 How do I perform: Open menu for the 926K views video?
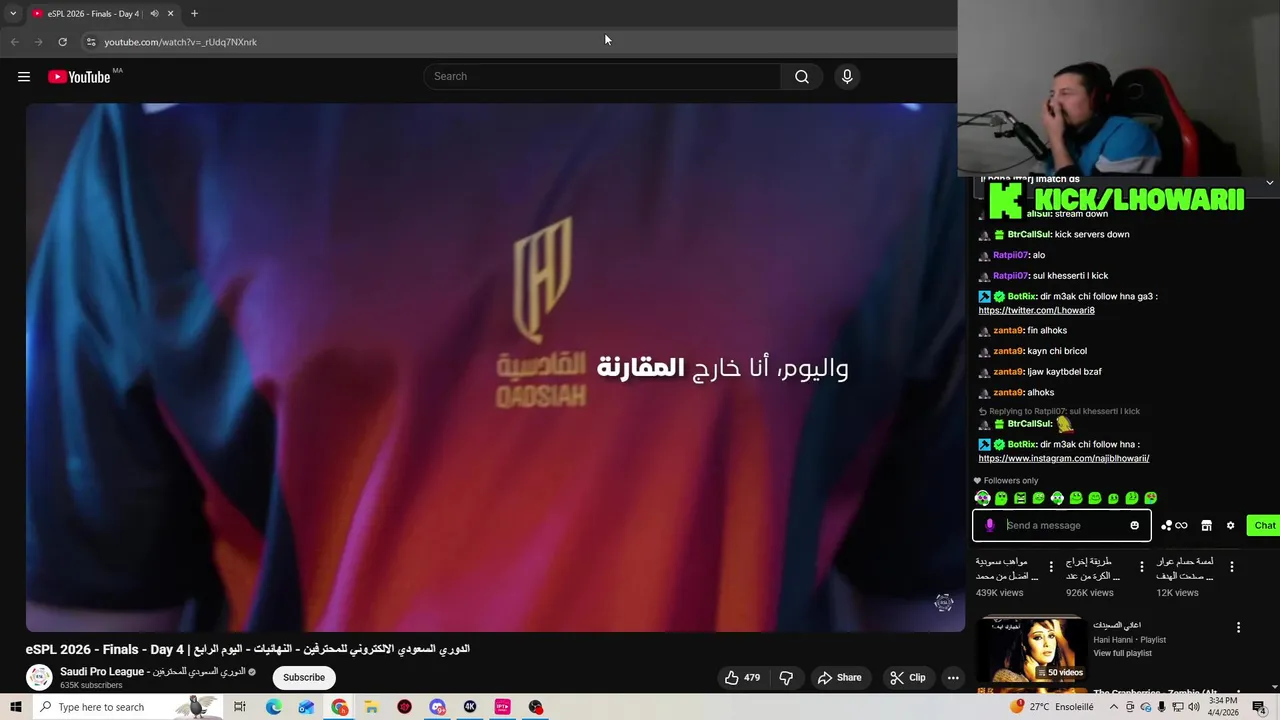(x=1141, y=566)
